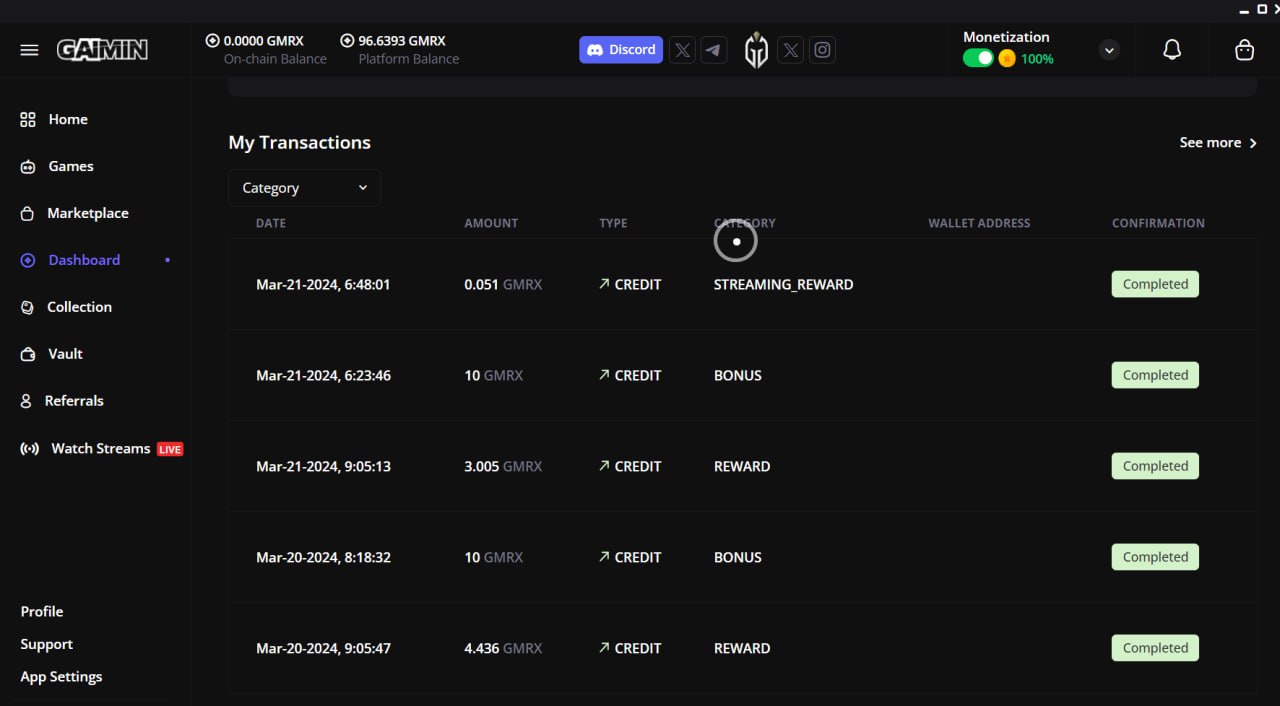Open the Watch Streams menu item
The image size is (1280, 706).
point(100,449)
